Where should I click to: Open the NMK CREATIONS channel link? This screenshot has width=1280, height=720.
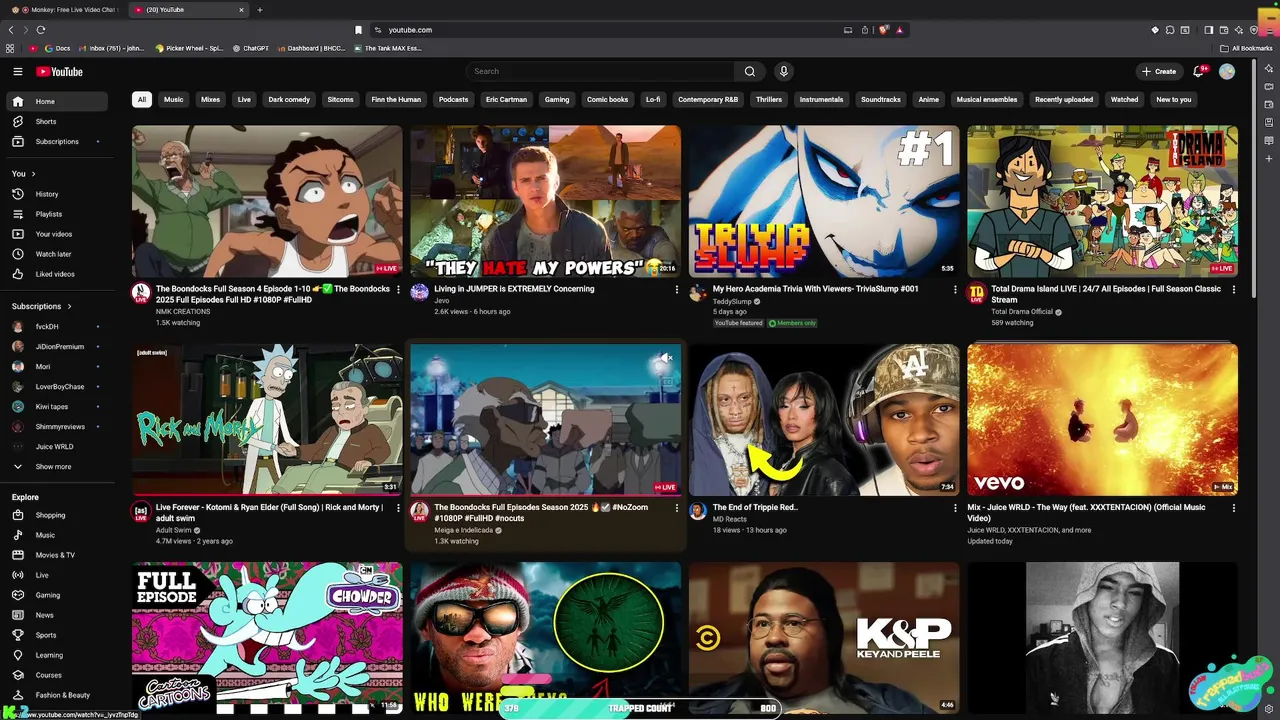[x=183, y=312]
